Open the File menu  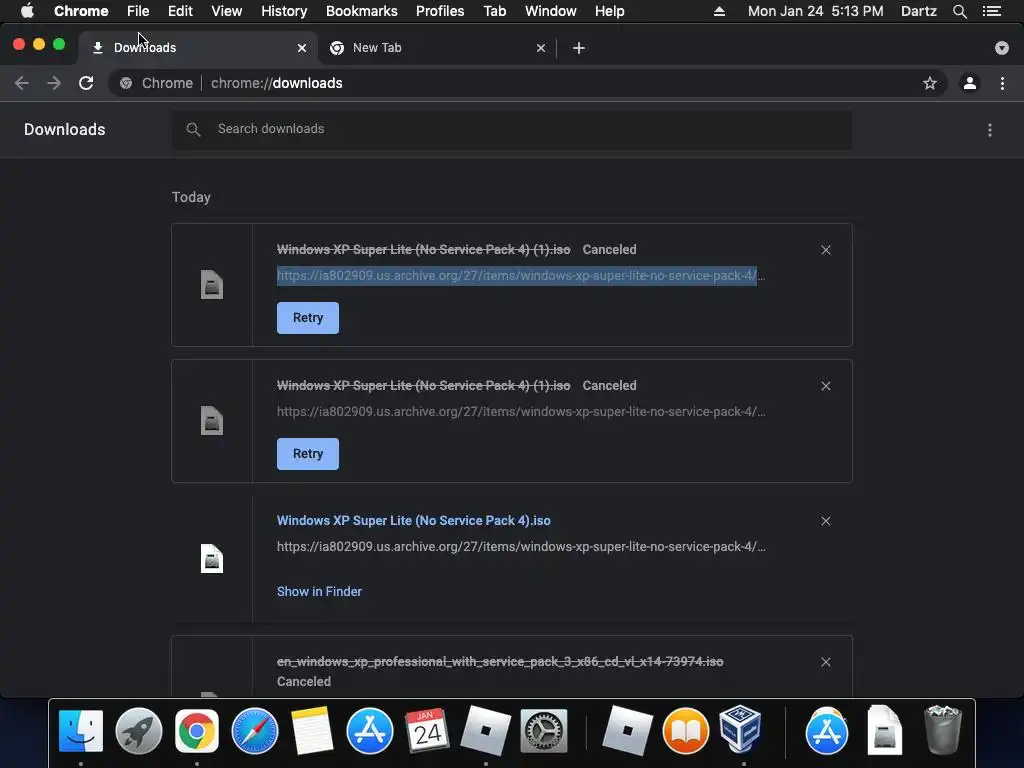pos(138,11)
